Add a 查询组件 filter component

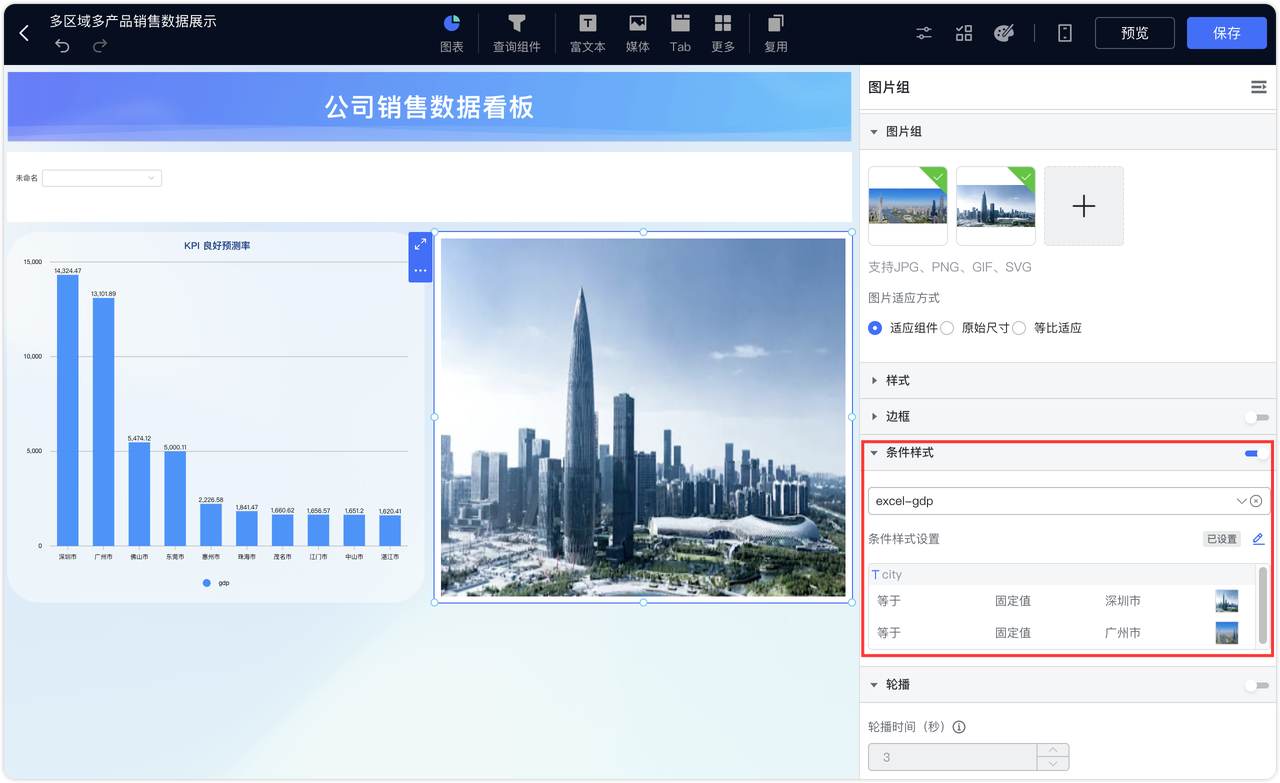pos(516,33)
